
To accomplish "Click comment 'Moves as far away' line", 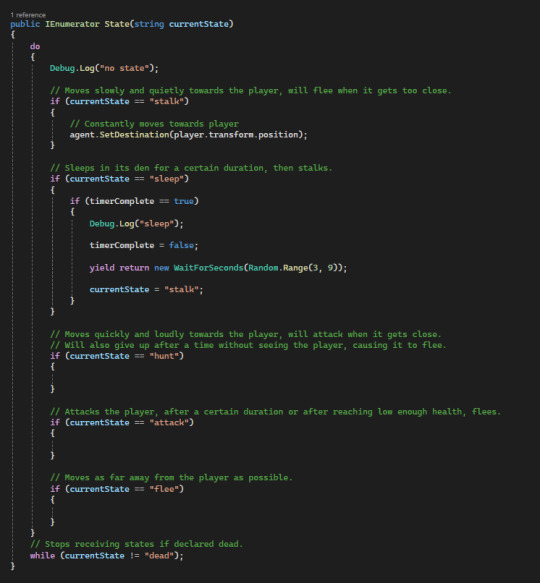I will 171,478.
